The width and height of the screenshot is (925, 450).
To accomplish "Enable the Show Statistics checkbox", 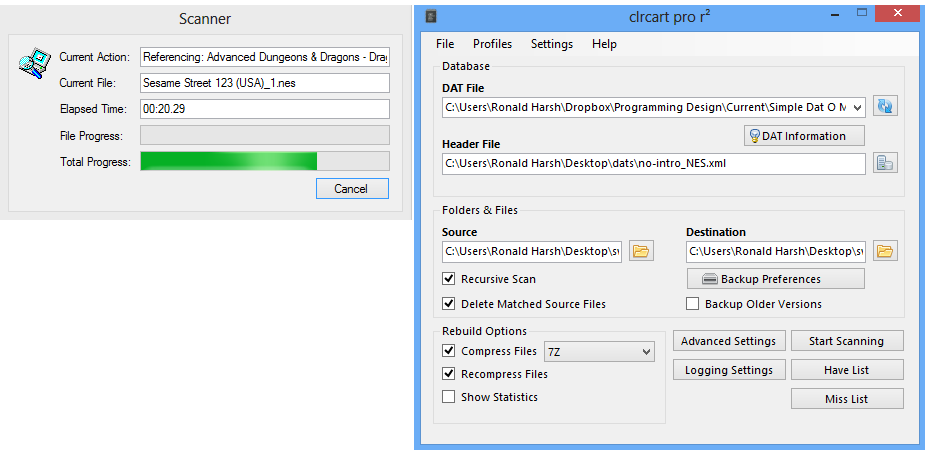I will pos(449,397).
